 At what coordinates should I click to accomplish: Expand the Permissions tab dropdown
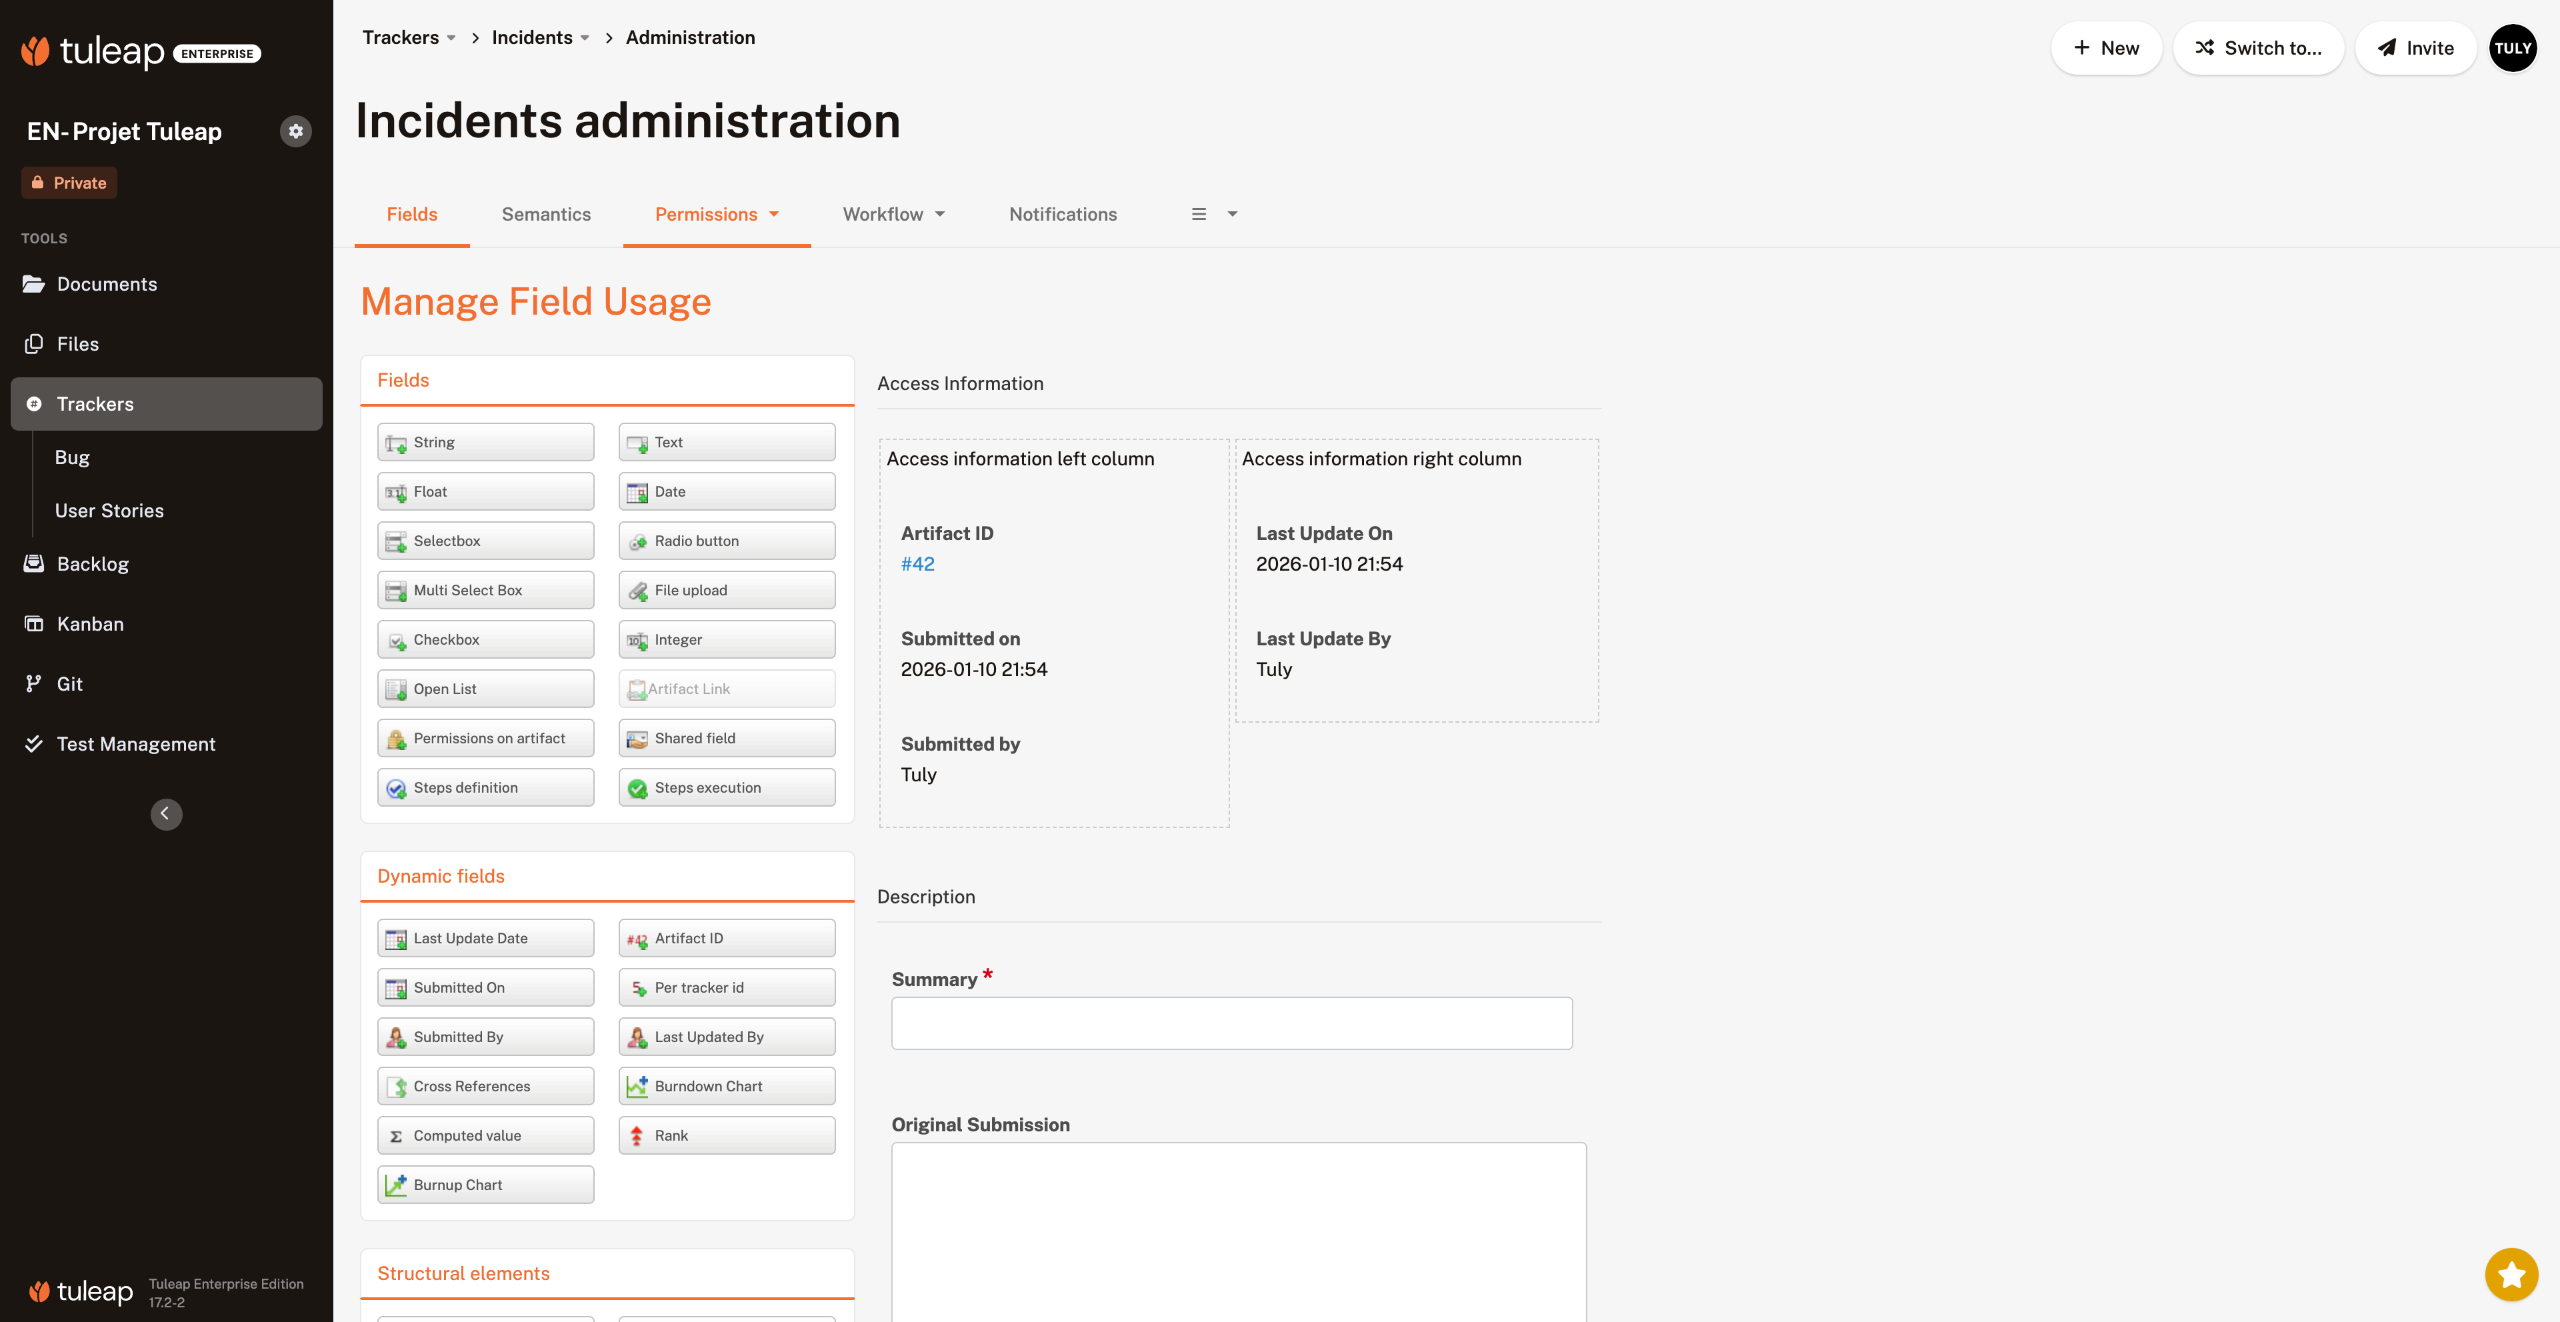[773, 215]
